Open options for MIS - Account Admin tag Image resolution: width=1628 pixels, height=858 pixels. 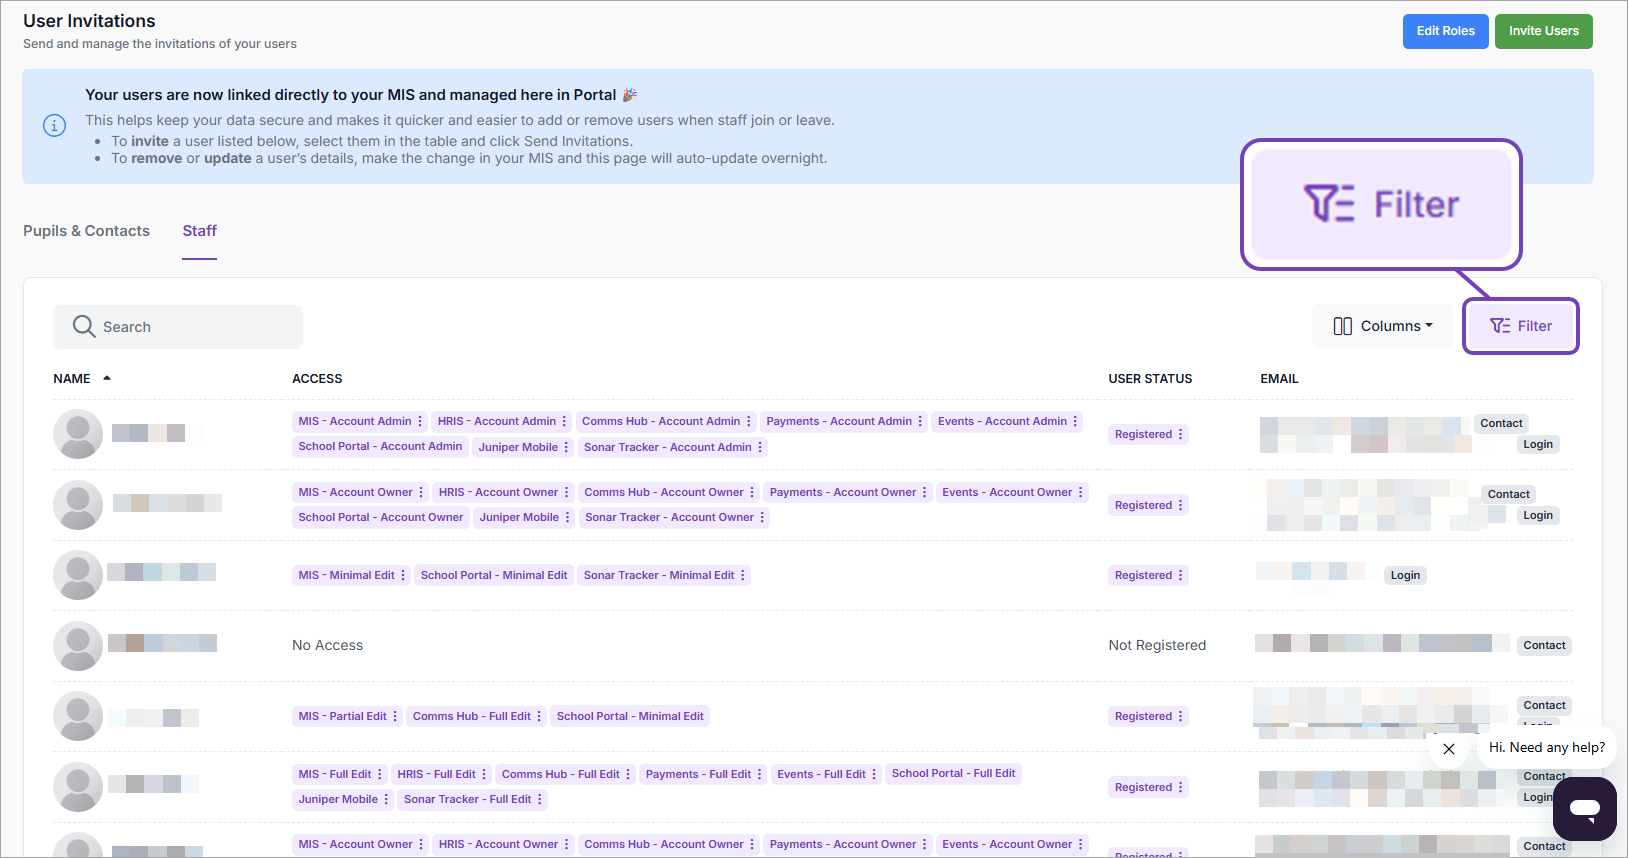click(x=420, y=422)
